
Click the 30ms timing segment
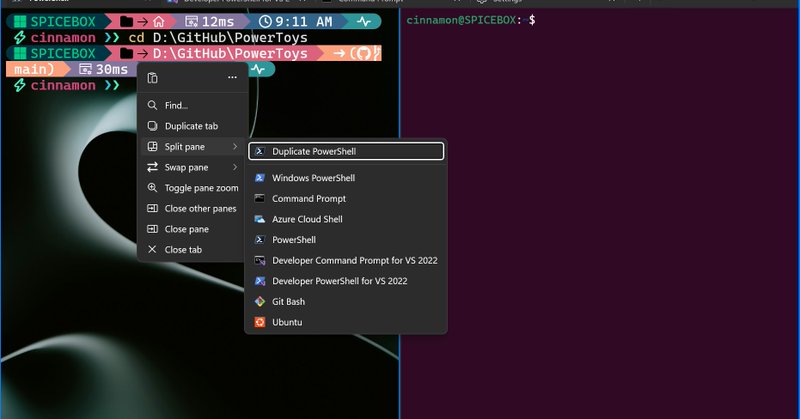tap(104, 69)
